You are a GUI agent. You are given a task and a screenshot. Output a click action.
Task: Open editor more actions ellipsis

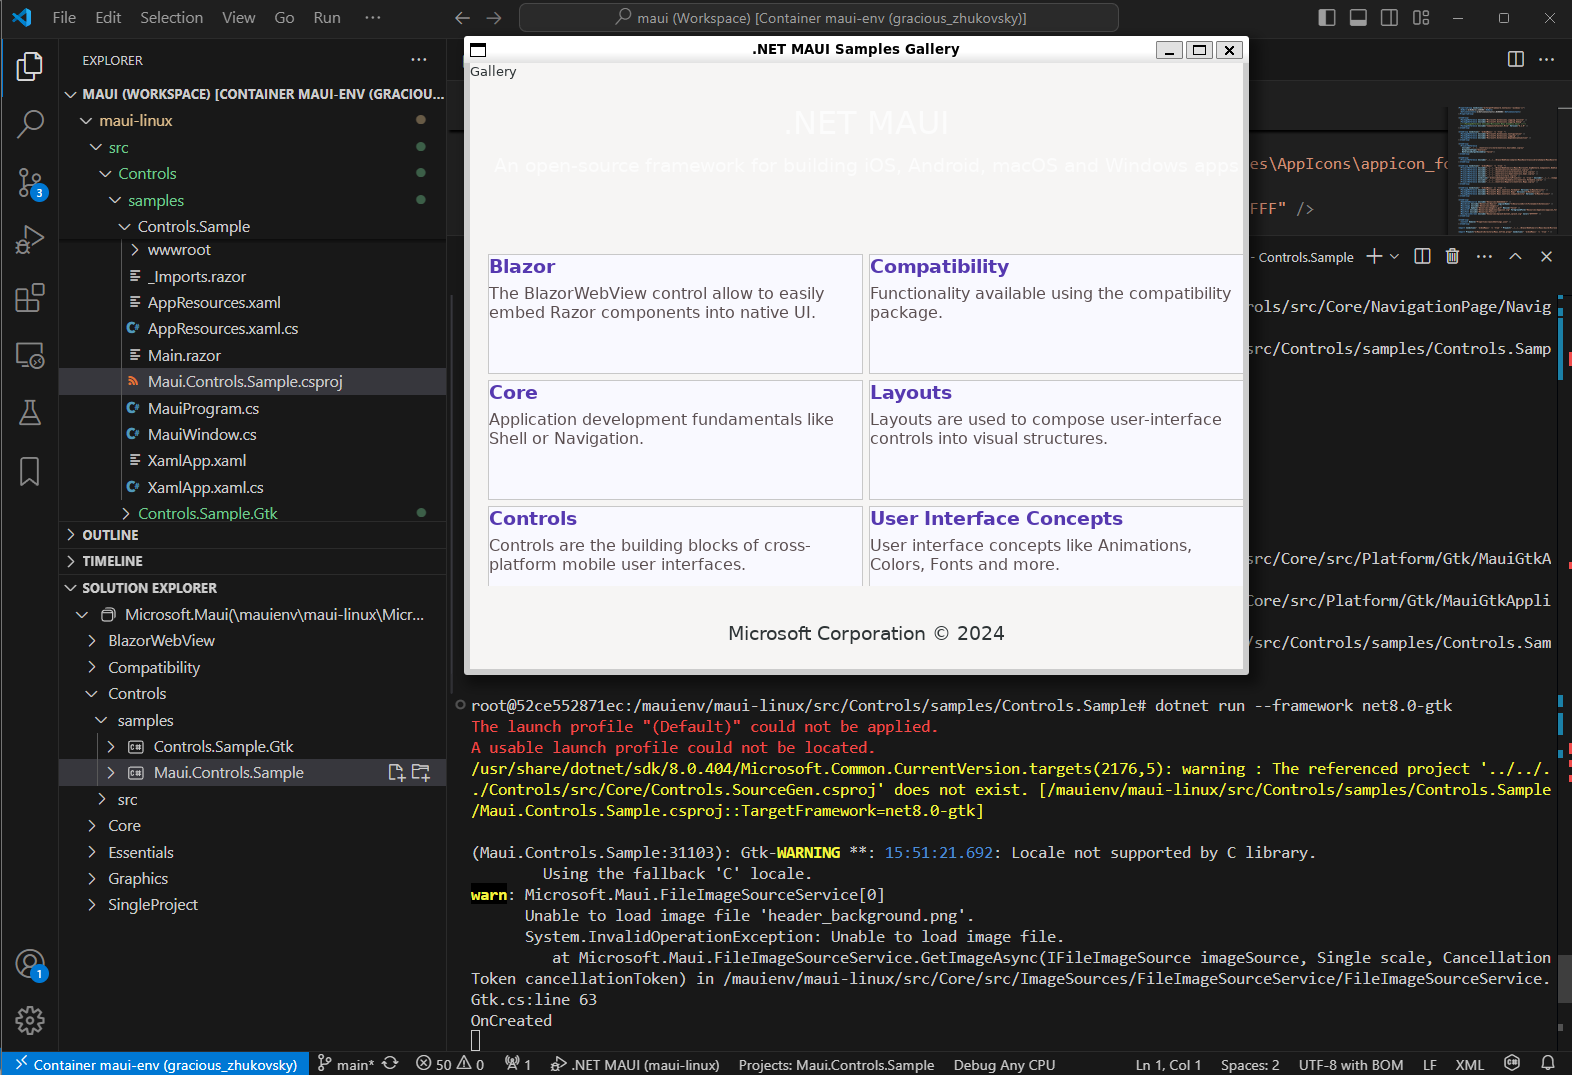click(1547, 59)
